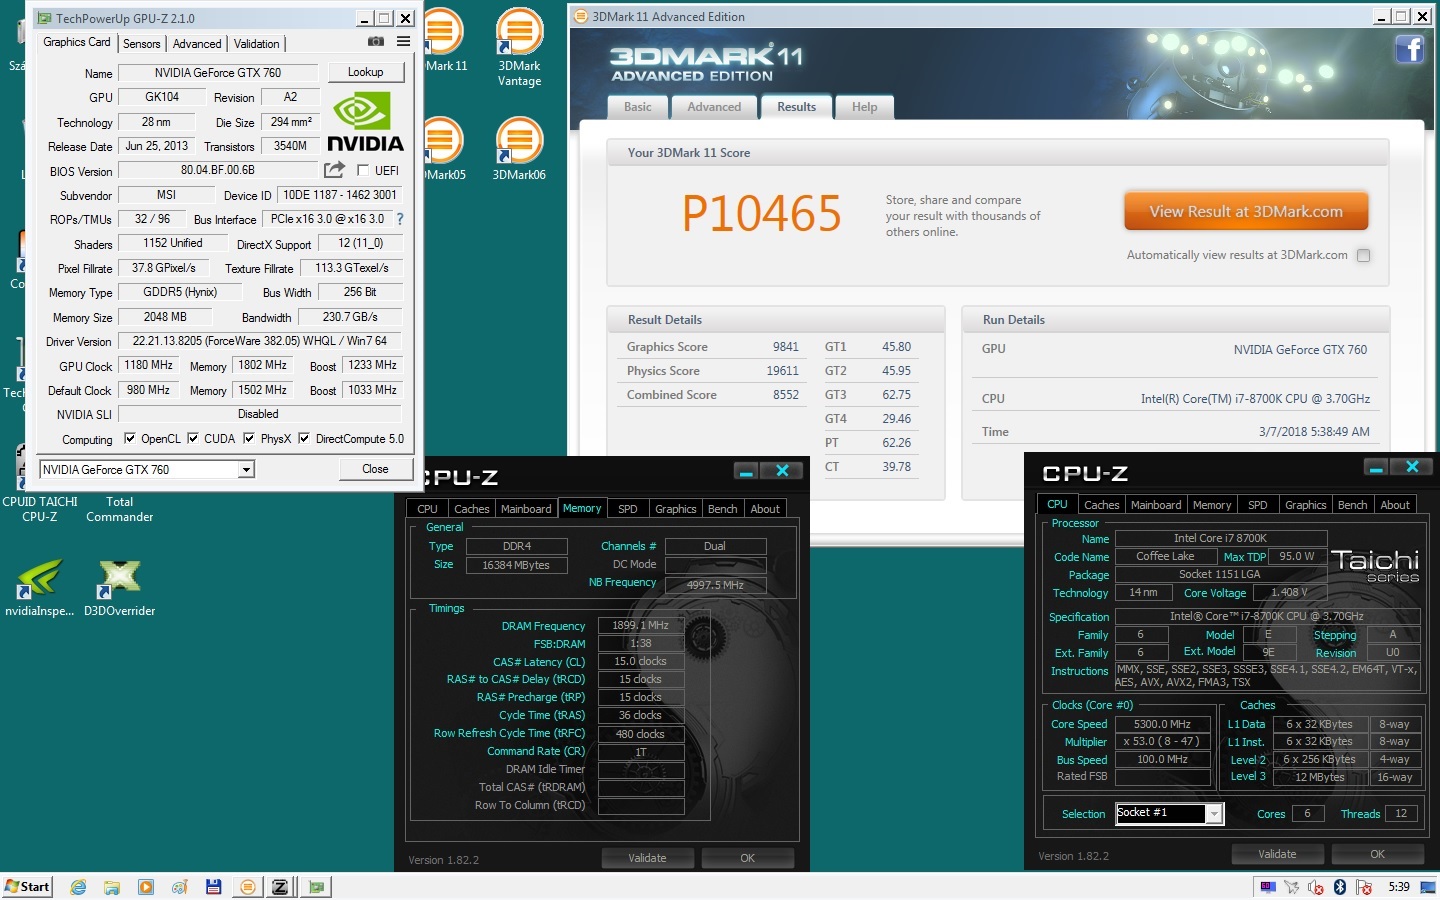Enable automatically view results at 3DMark.com
This screenshot has width=1440, height=900.
(x=1363, y=255)
